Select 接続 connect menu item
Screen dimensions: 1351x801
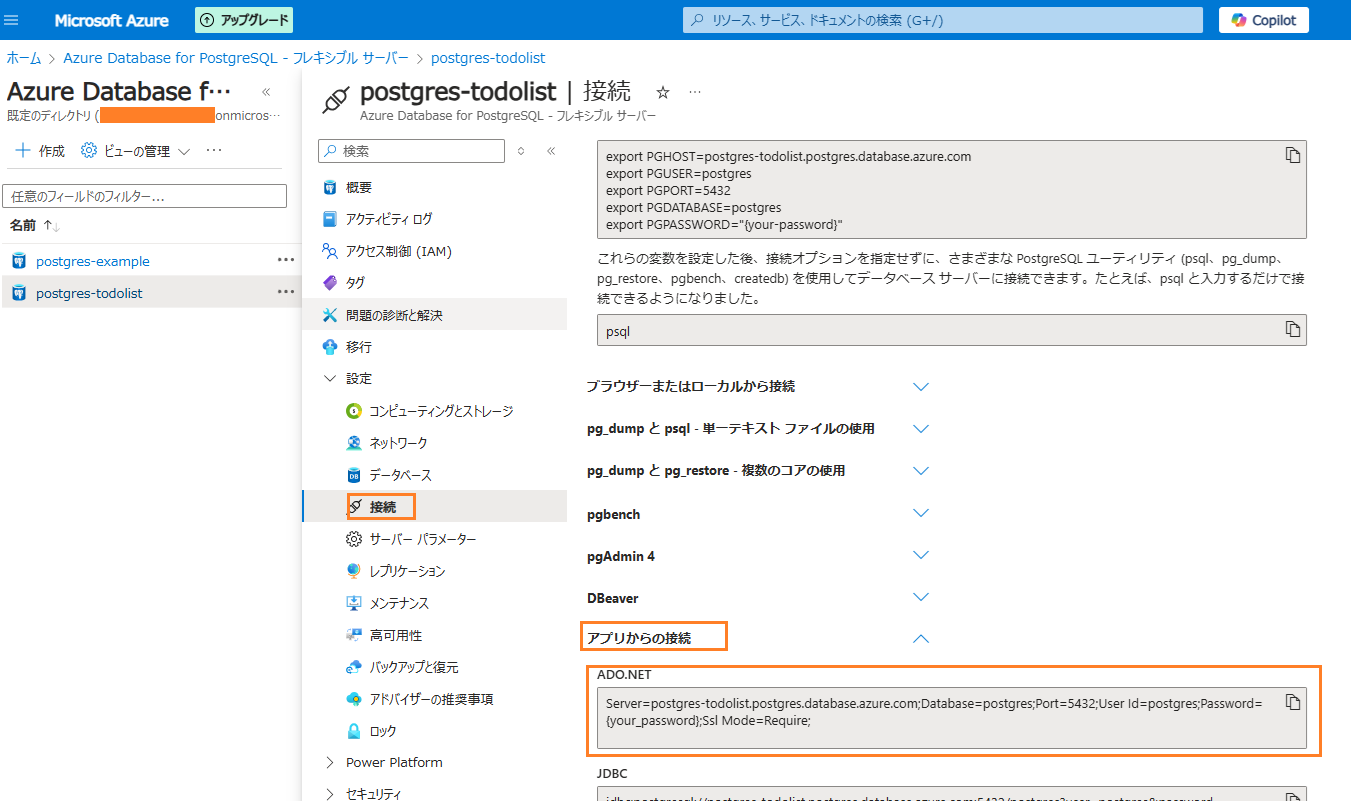click(382, 507)
